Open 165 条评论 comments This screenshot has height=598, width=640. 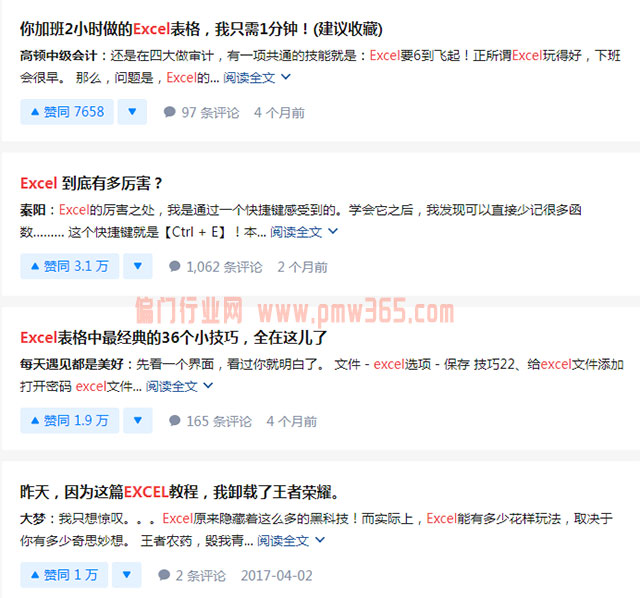tap(210, 421)
